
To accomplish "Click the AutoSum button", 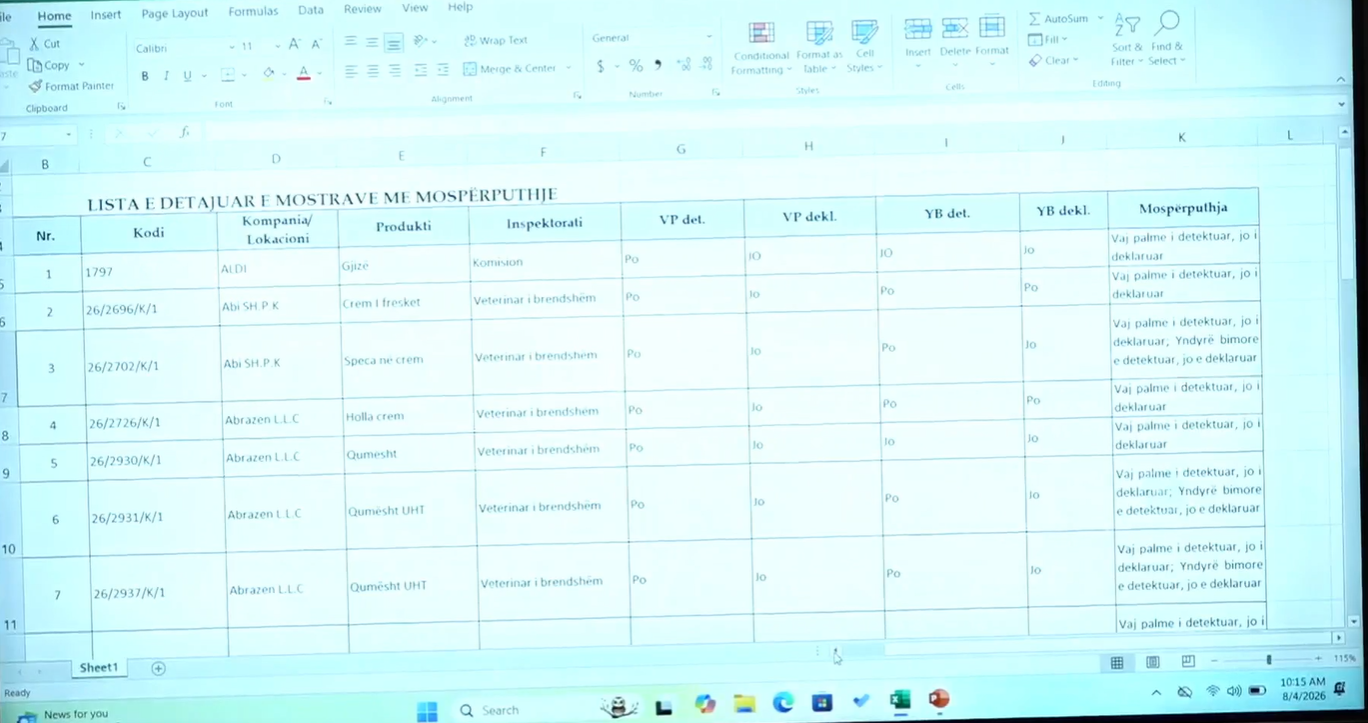I will coord(1058,19).
